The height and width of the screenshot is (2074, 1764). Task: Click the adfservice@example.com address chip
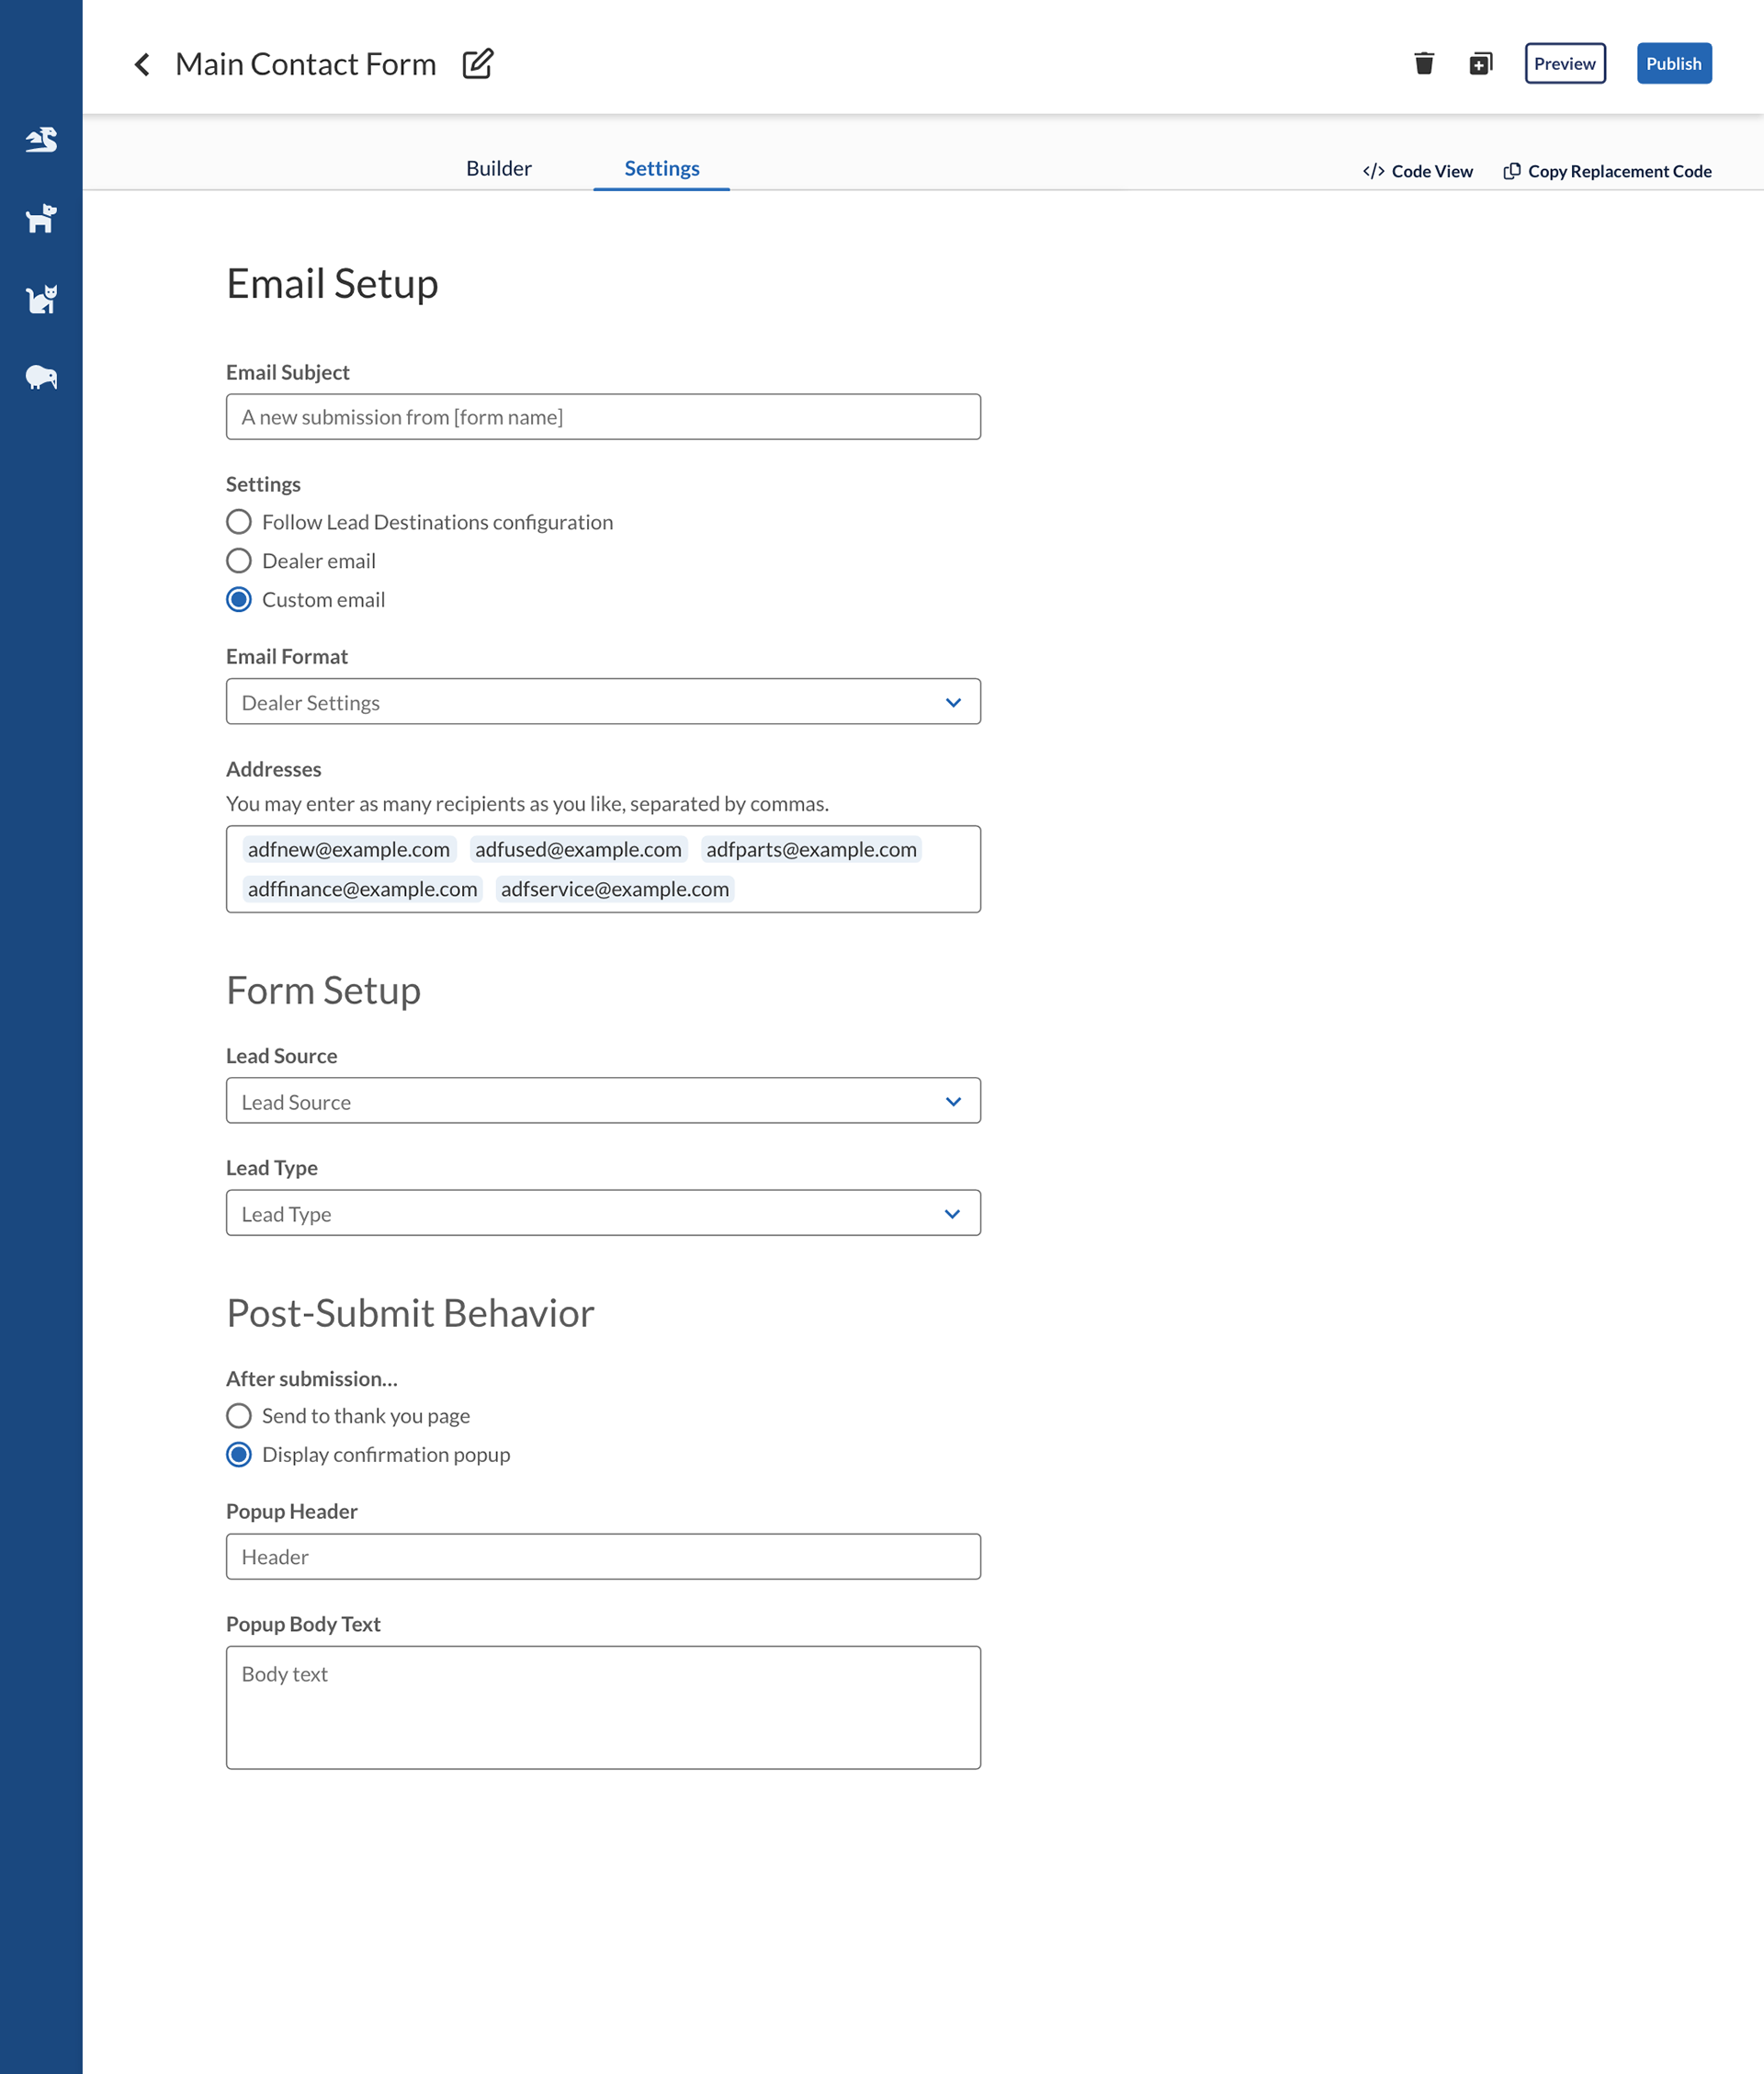coord(615,889)
